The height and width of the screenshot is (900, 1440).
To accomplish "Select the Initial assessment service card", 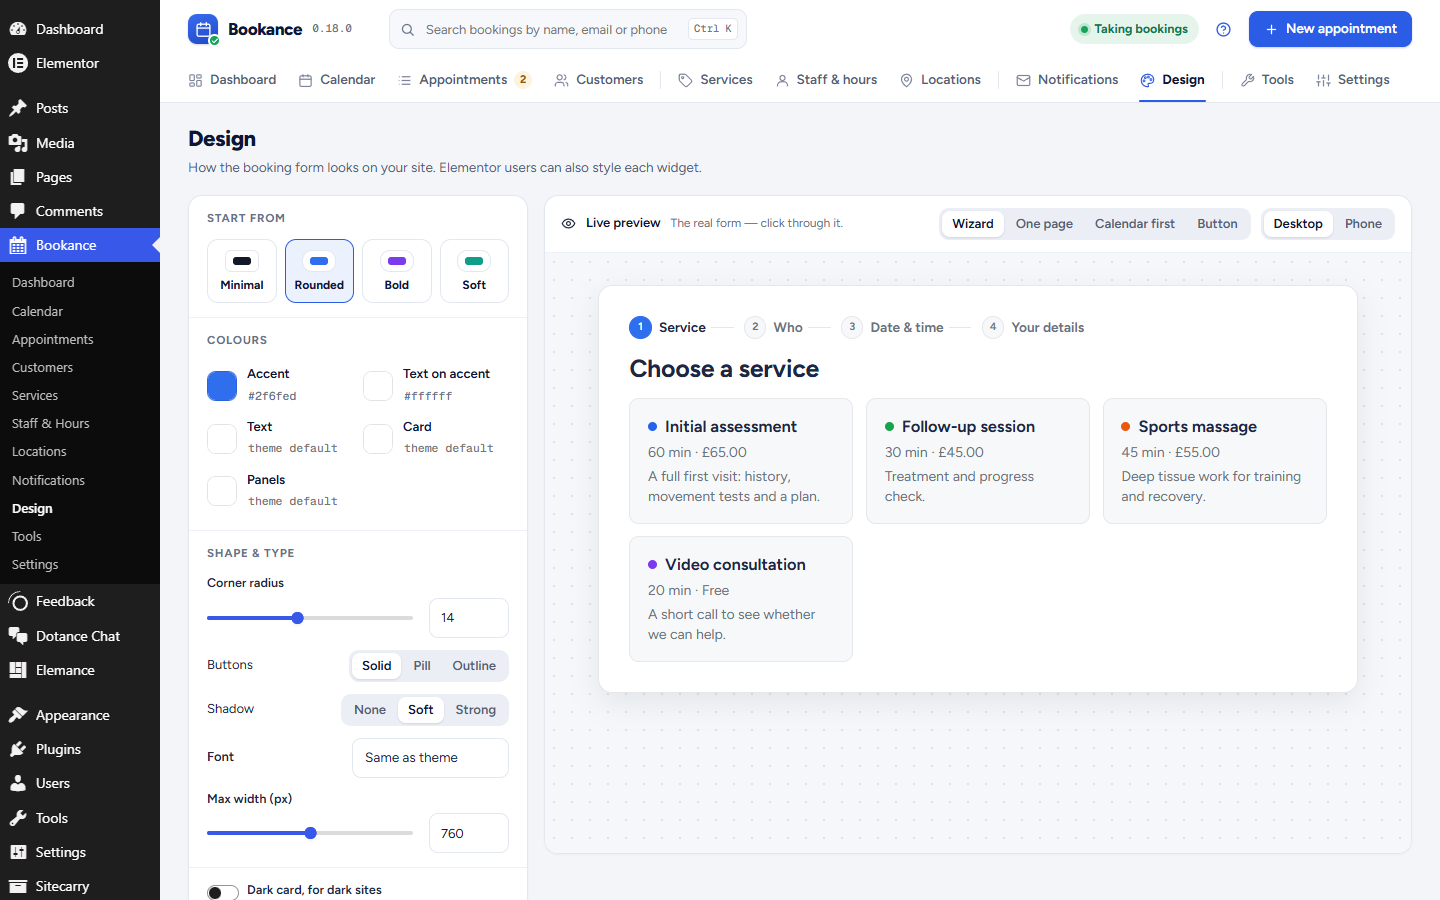I will [x=741, y=461].
